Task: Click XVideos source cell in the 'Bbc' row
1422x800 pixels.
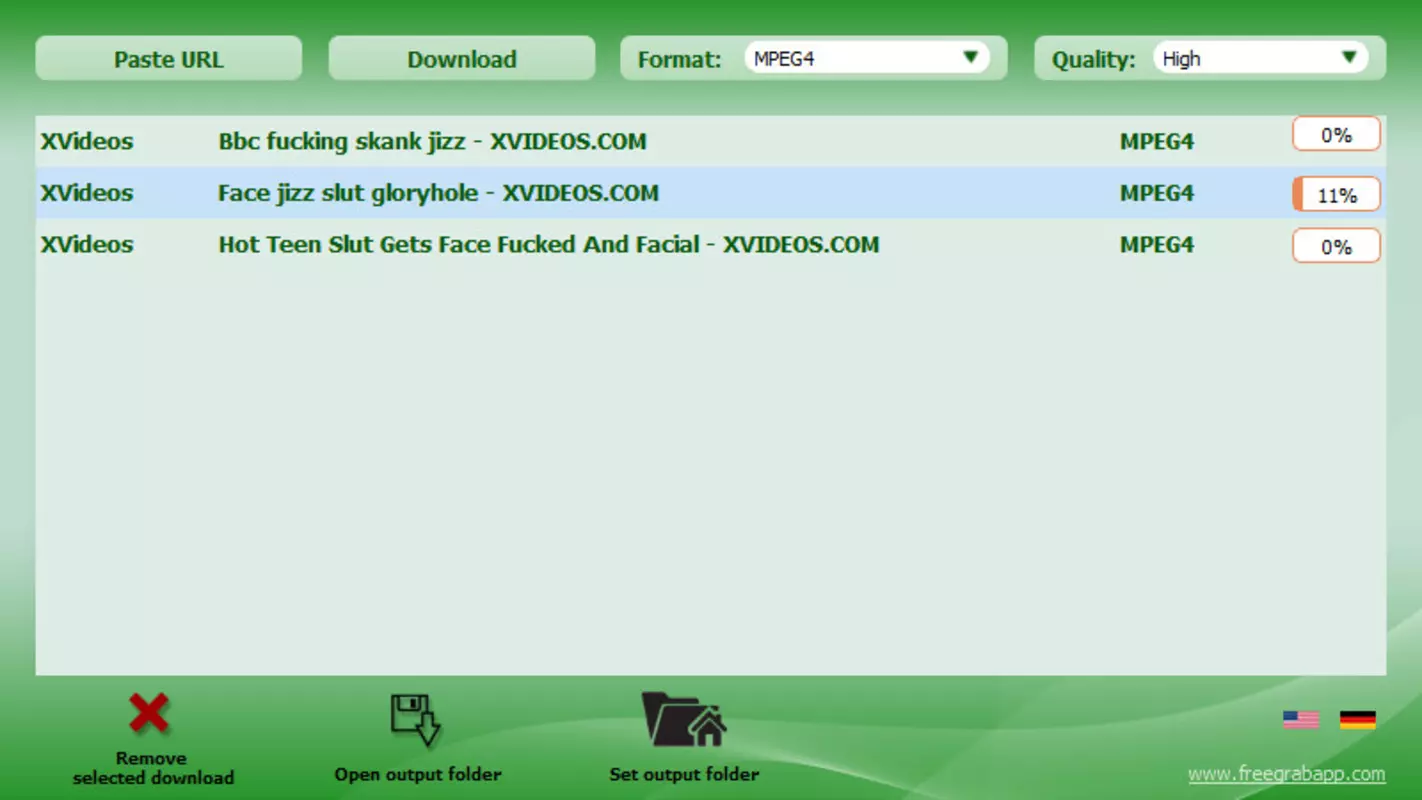Action: click(x=86, y=142)
